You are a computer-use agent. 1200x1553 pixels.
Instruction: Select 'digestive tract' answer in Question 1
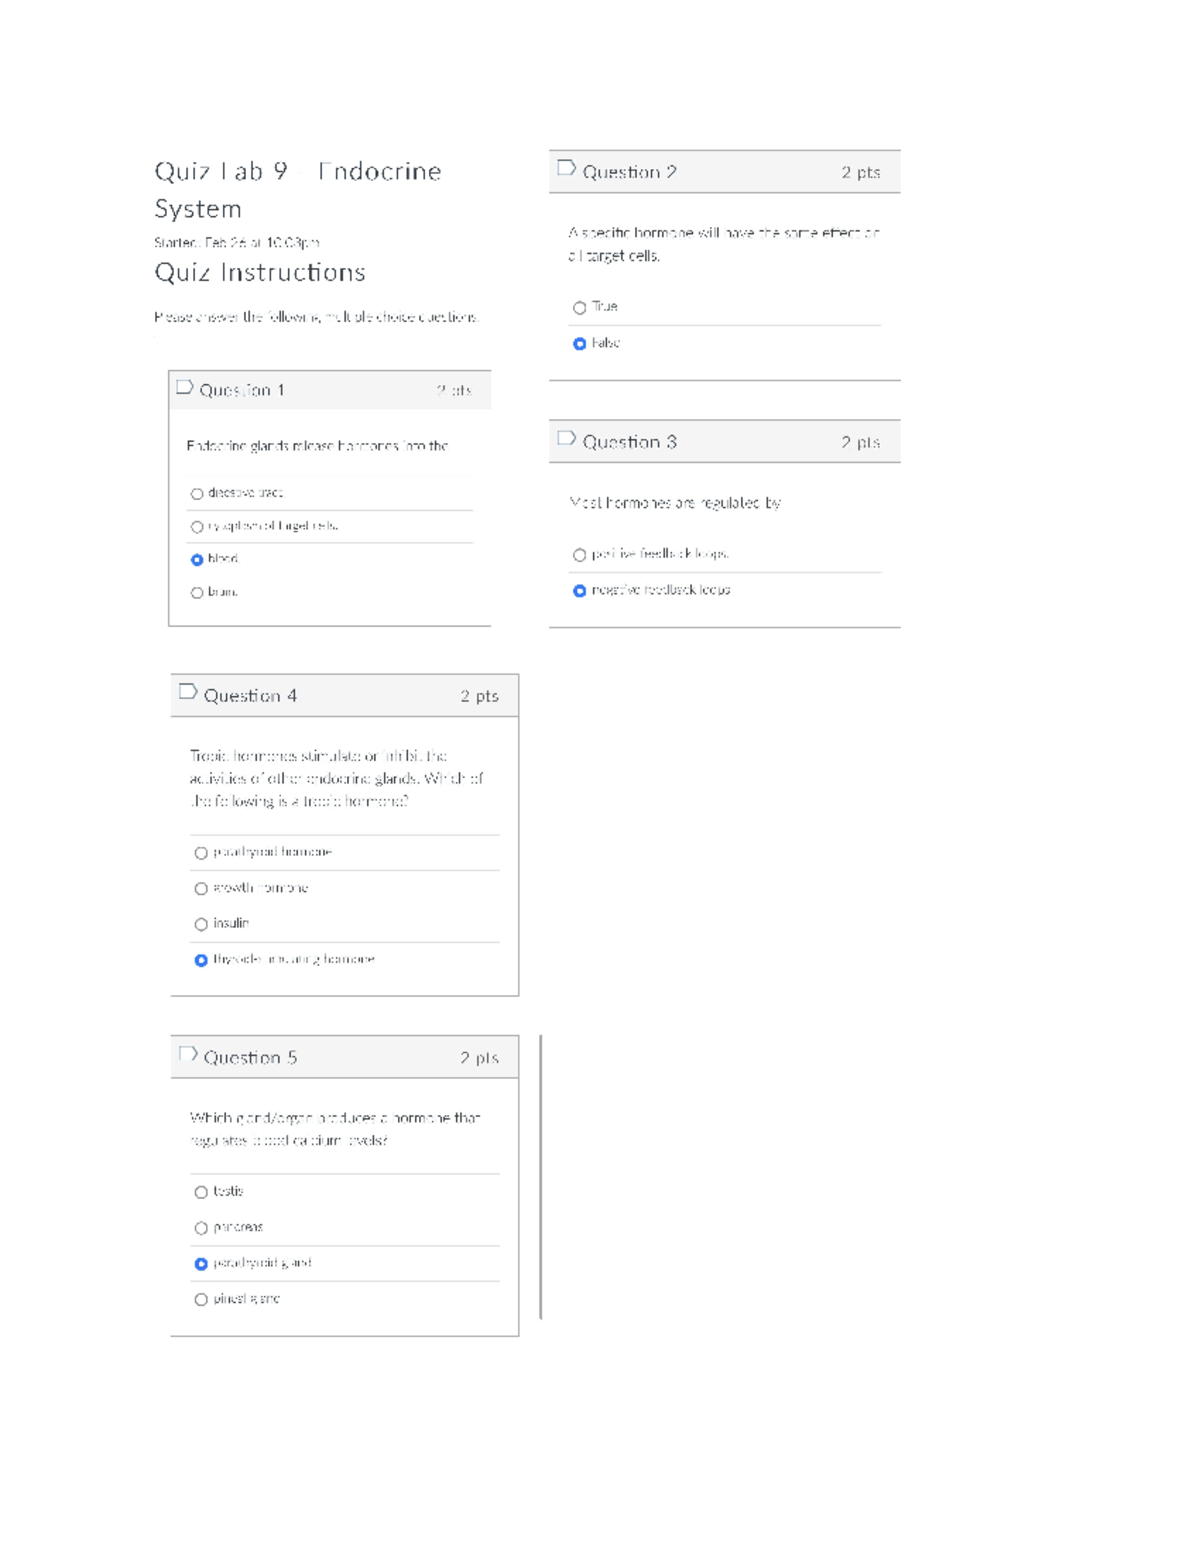pos(197,494)
